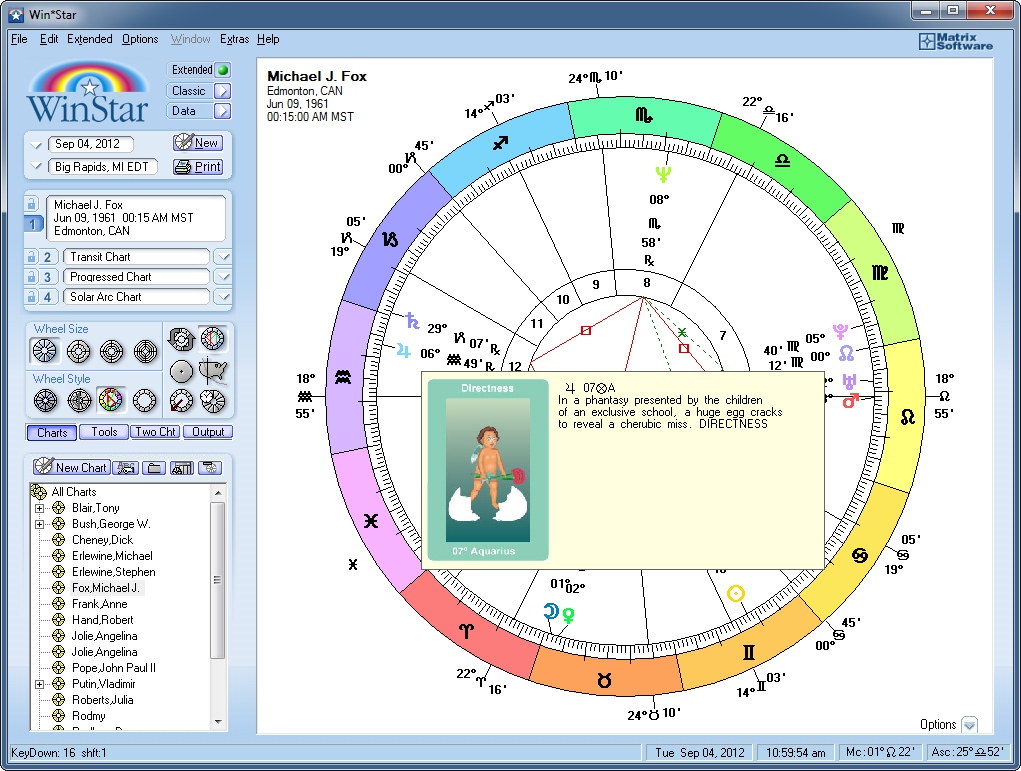Click the chart listing table toolbar icon

point(182,468)
